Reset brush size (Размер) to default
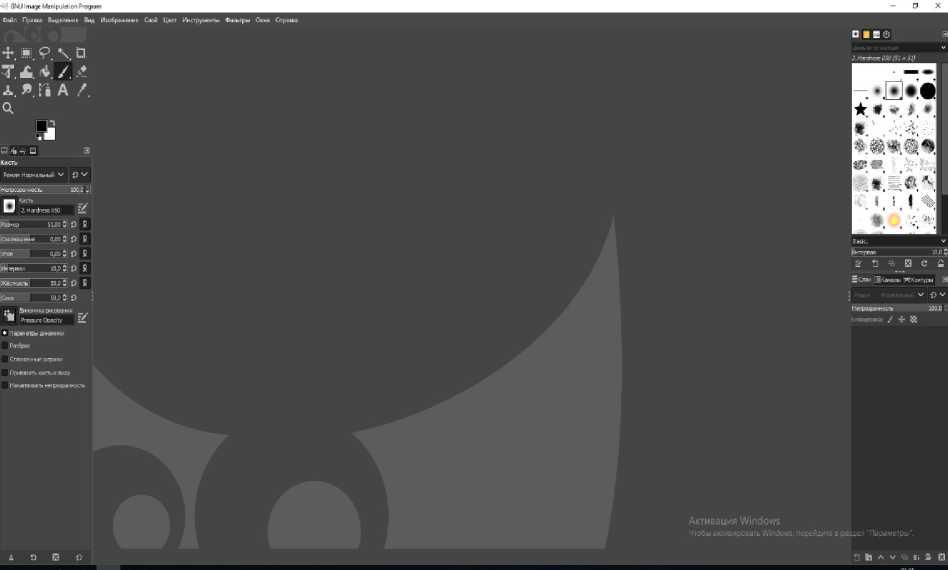 pos(74,224)
